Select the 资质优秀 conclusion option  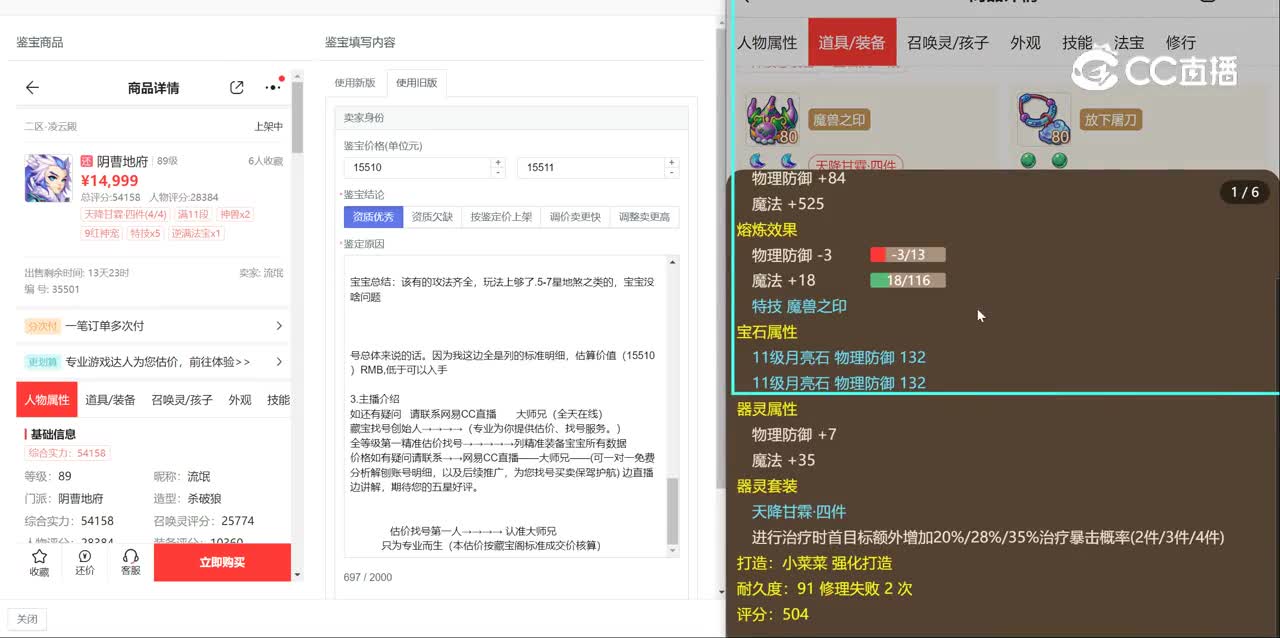(x=373, y=217)
